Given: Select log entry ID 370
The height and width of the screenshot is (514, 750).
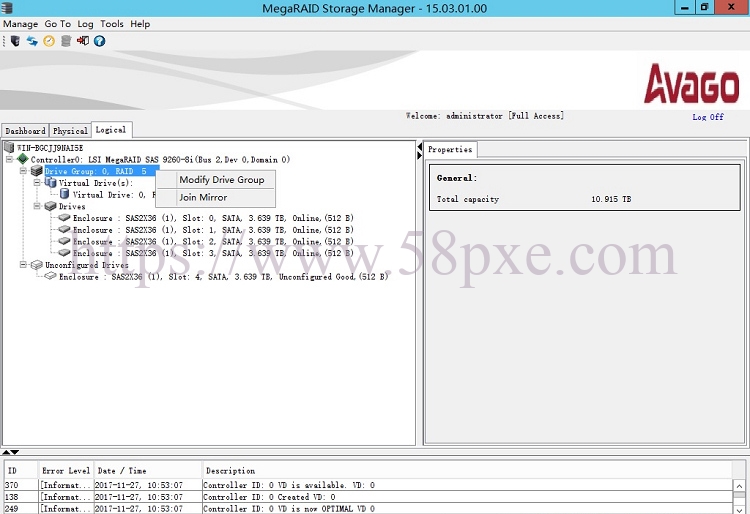Looking at the screenshot, I should (x=368, y=485).
